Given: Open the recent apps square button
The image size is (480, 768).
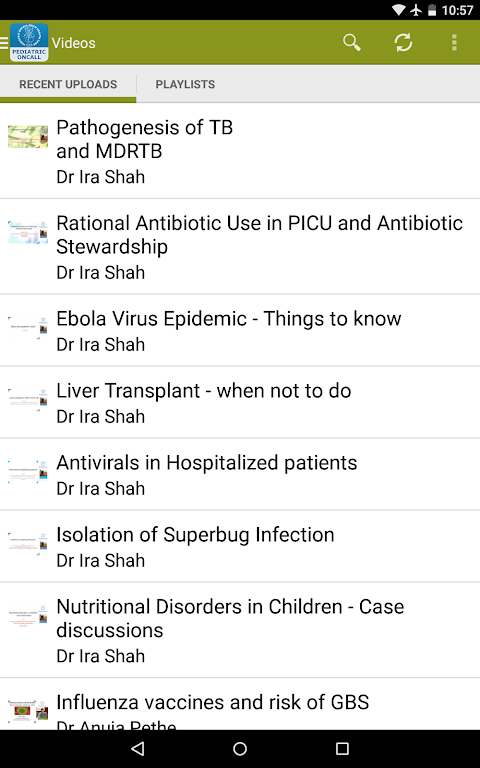Looking at the screenshot, I should coord(342,748).
